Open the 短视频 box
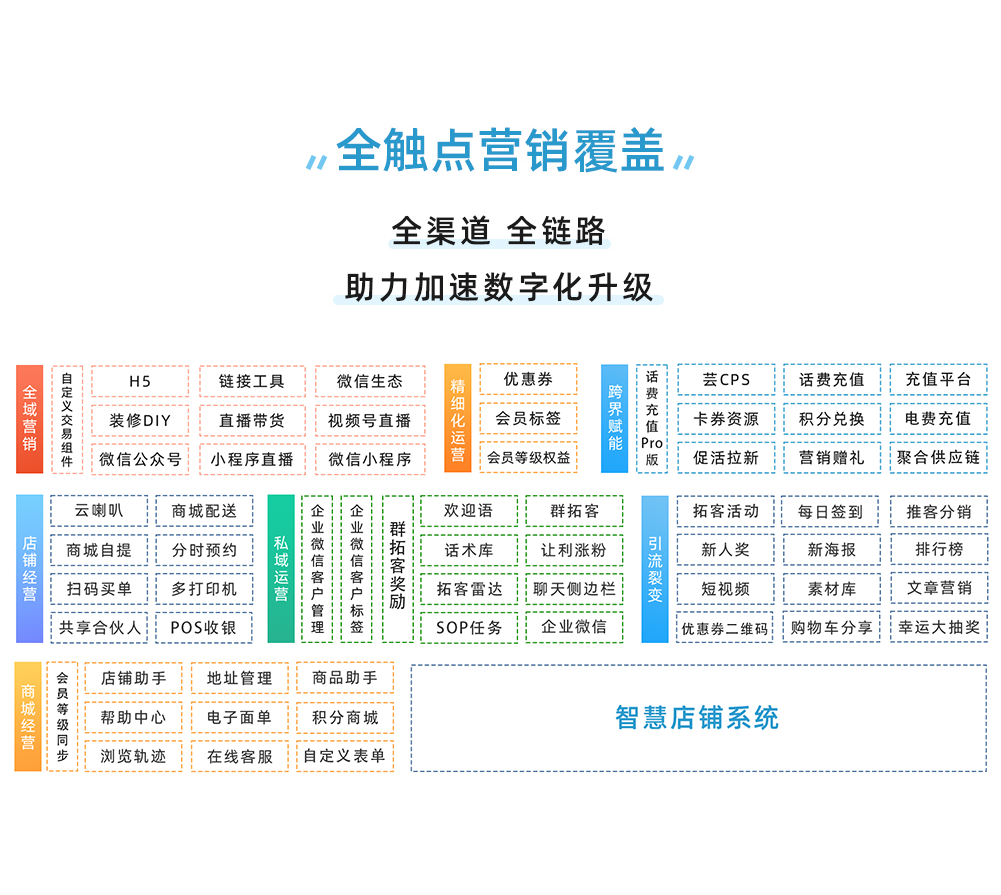This screenshot has width=1001, height=895. click(726, 589)
